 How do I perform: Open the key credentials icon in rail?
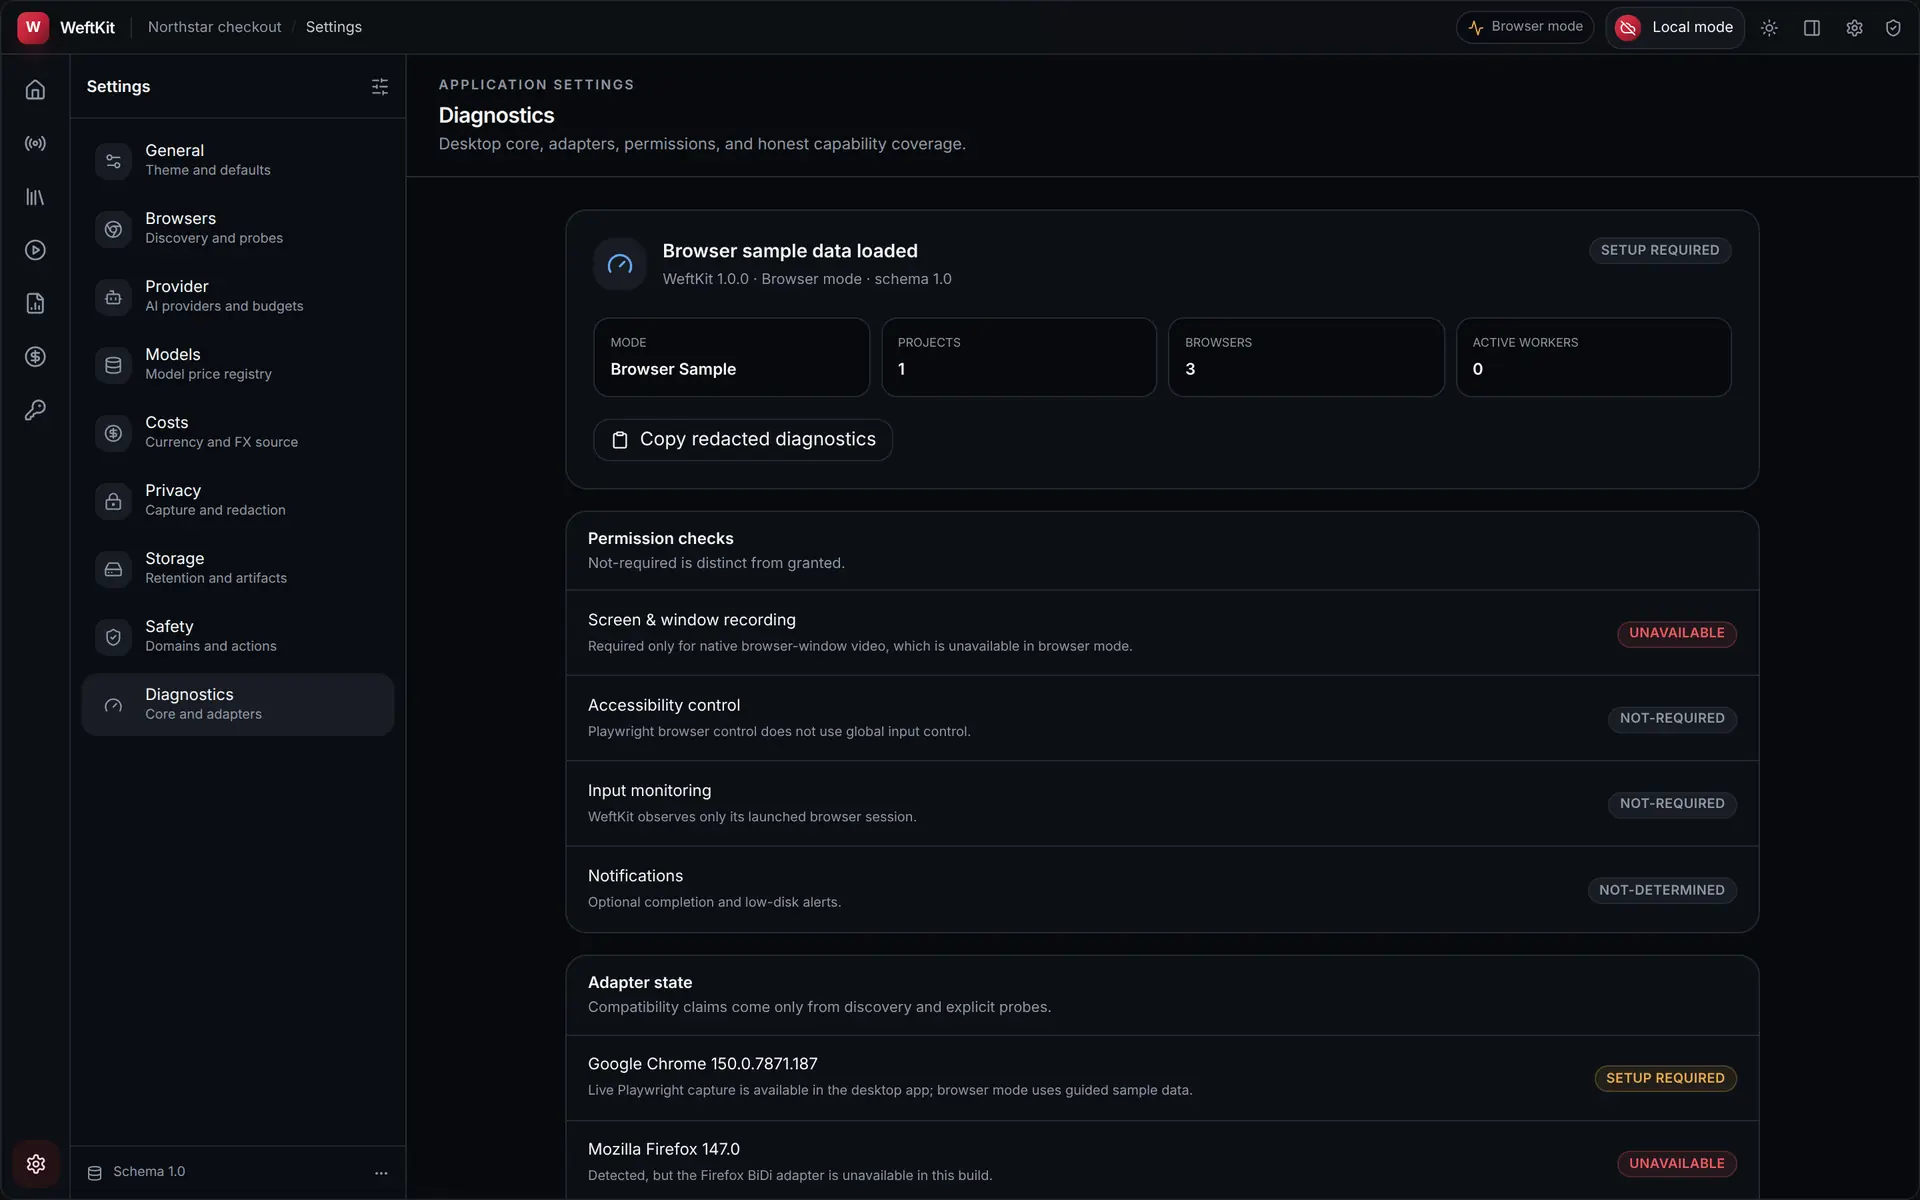(35, 410)
